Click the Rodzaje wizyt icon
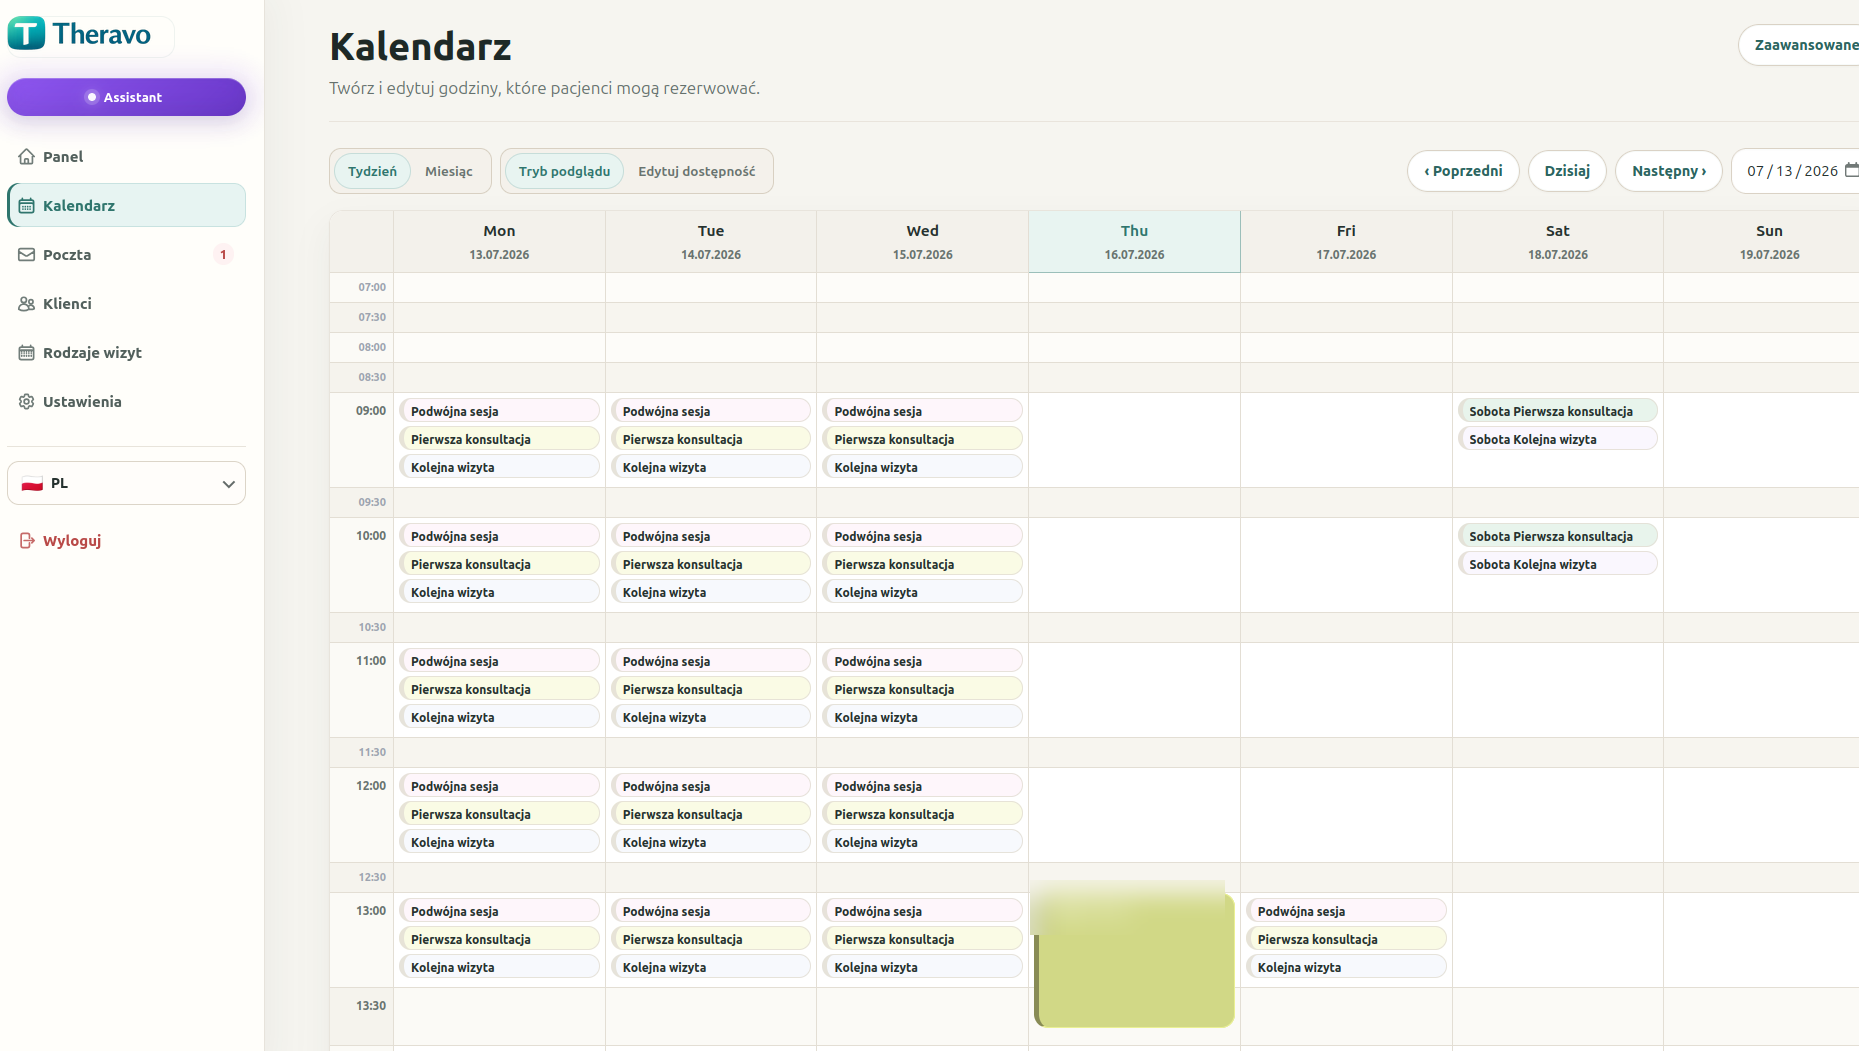 [x=27, y=353]
